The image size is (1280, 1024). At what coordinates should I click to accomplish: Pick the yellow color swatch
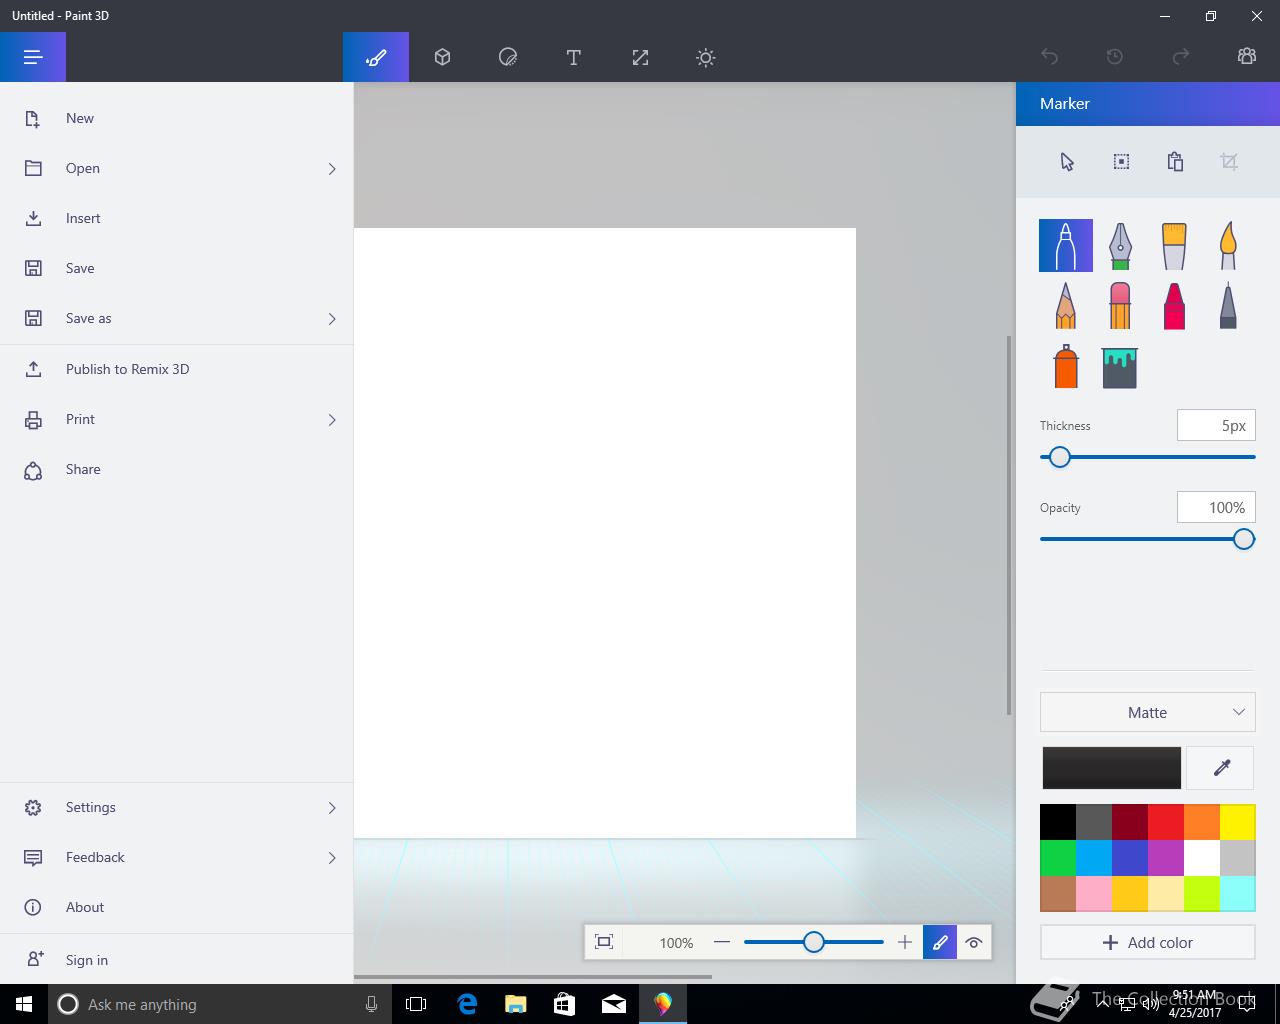(1238, 822)
